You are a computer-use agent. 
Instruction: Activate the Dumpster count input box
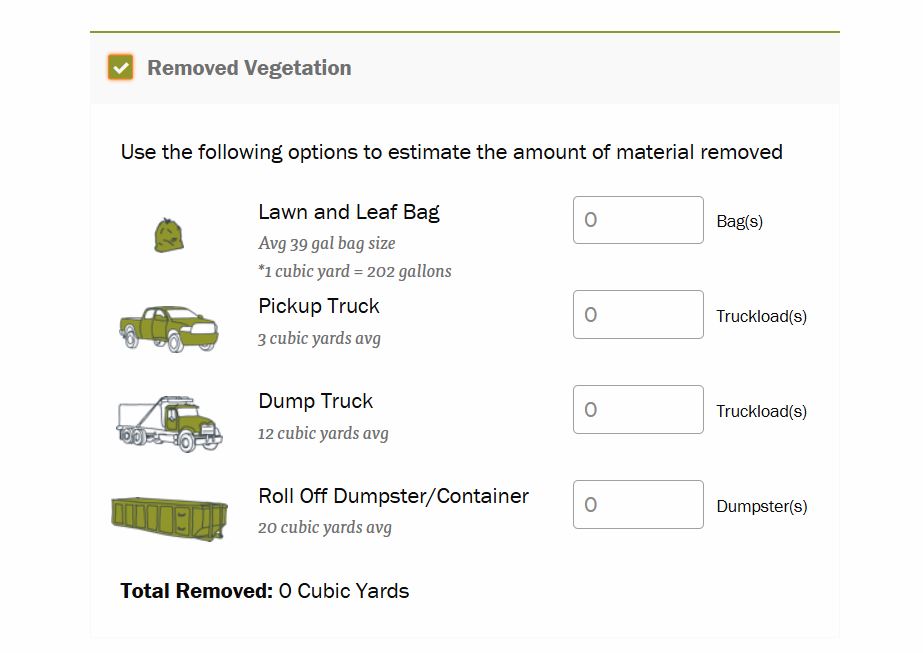pyautogui.click(x=638, y=505)
